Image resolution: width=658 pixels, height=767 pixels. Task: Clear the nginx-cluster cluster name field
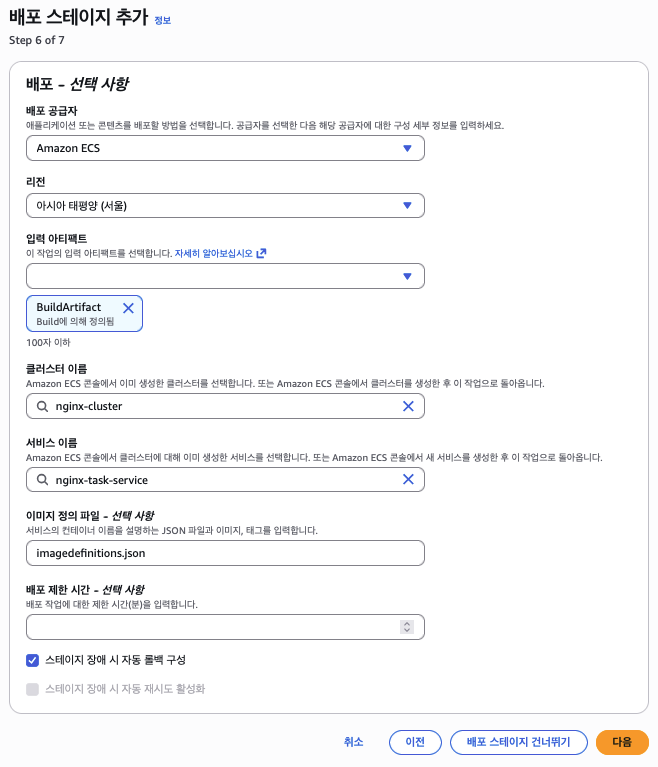(x=408, y=406)
